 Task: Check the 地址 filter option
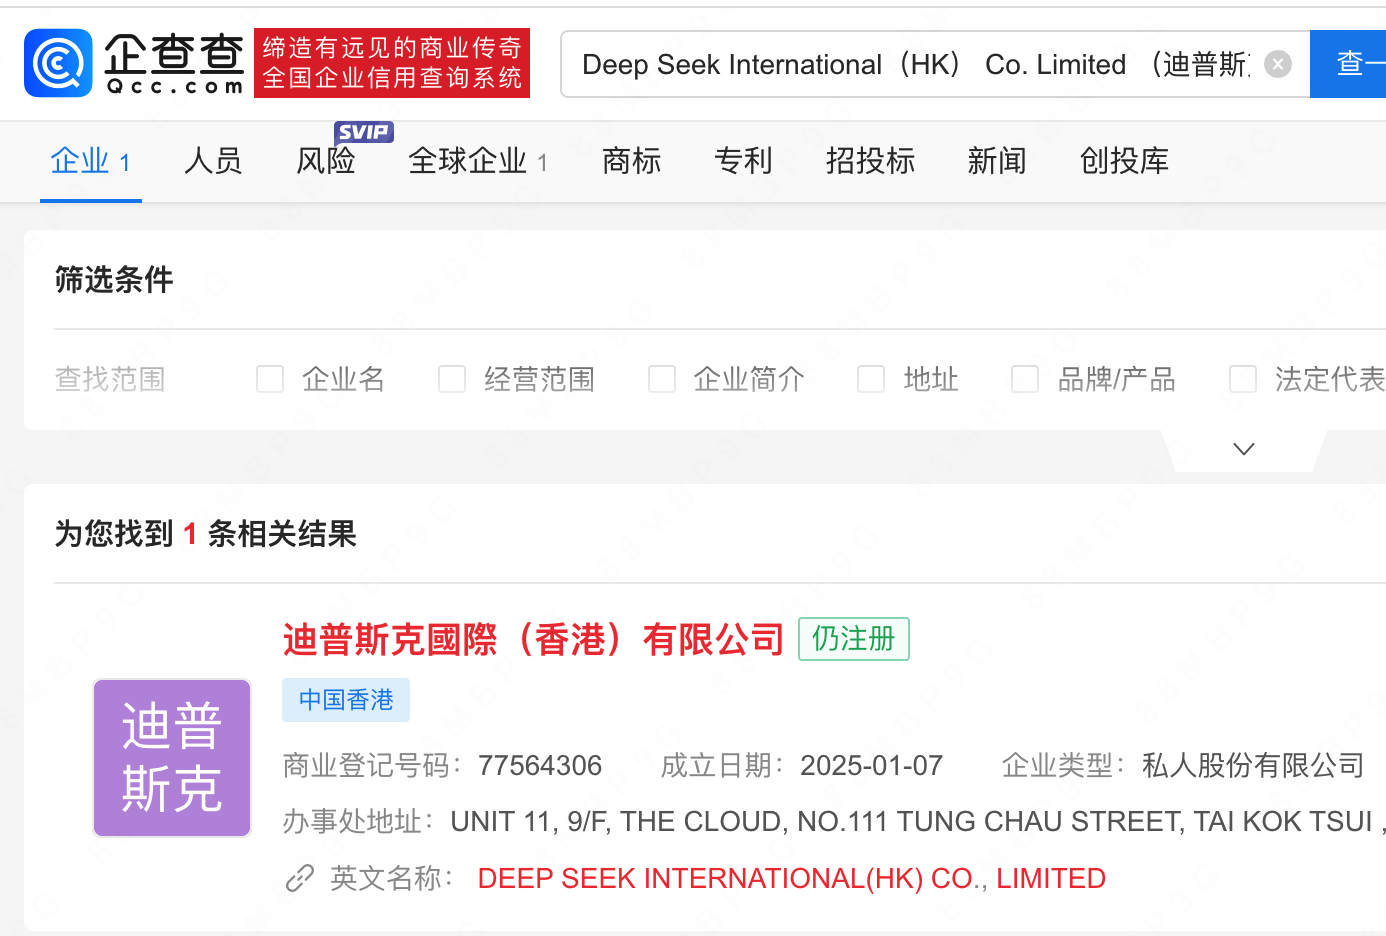point(871,379)
